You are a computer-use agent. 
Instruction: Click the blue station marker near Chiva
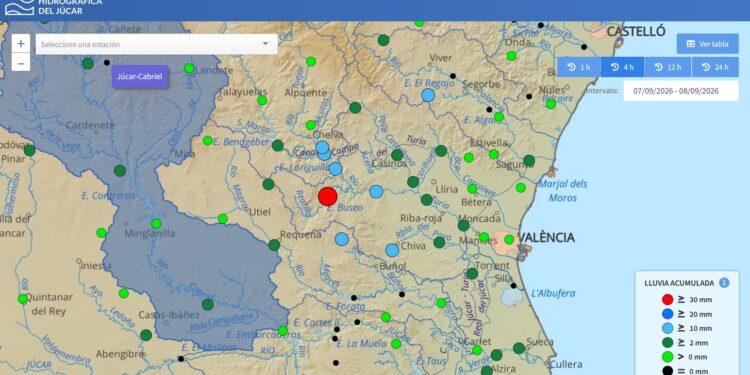392,250
